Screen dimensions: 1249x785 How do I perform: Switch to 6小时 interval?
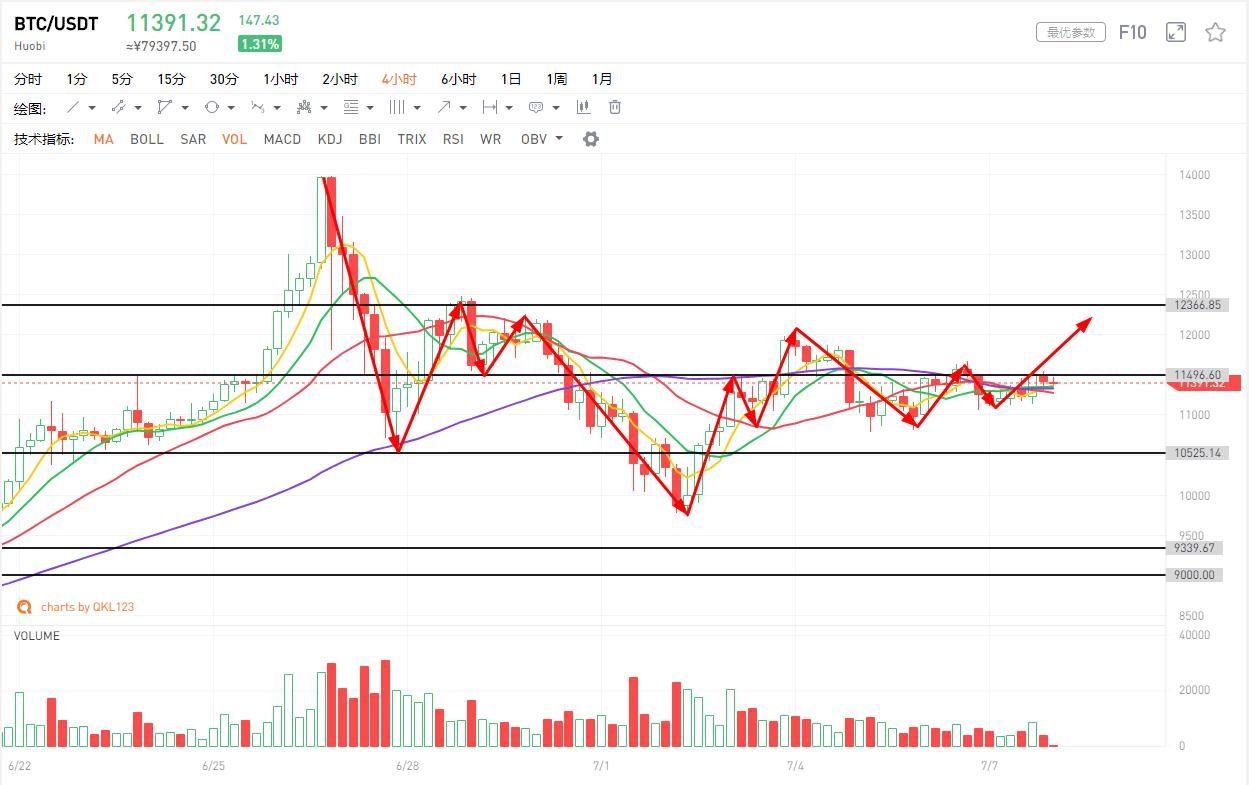click(459, 79)
